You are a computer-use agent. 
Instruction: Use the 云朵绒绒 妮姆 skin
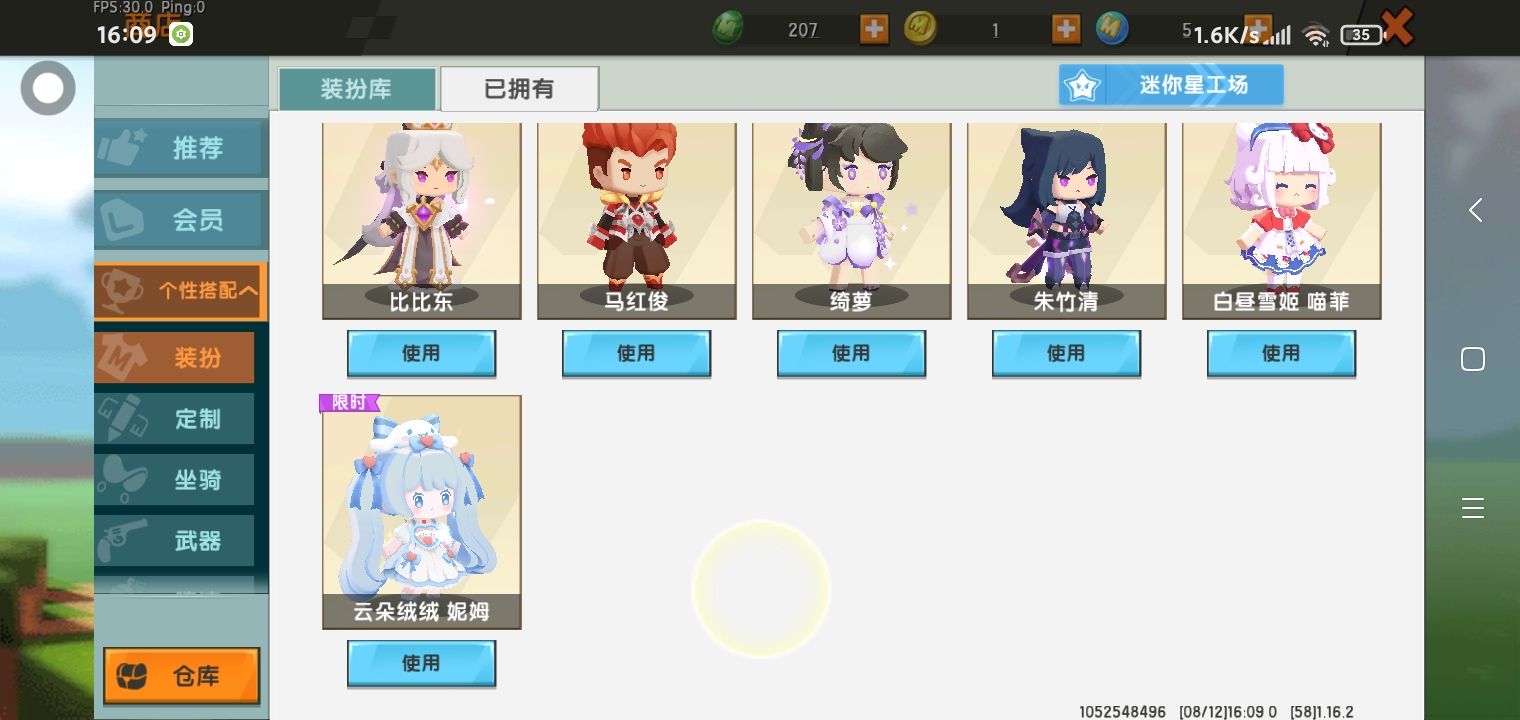(421, 664)
